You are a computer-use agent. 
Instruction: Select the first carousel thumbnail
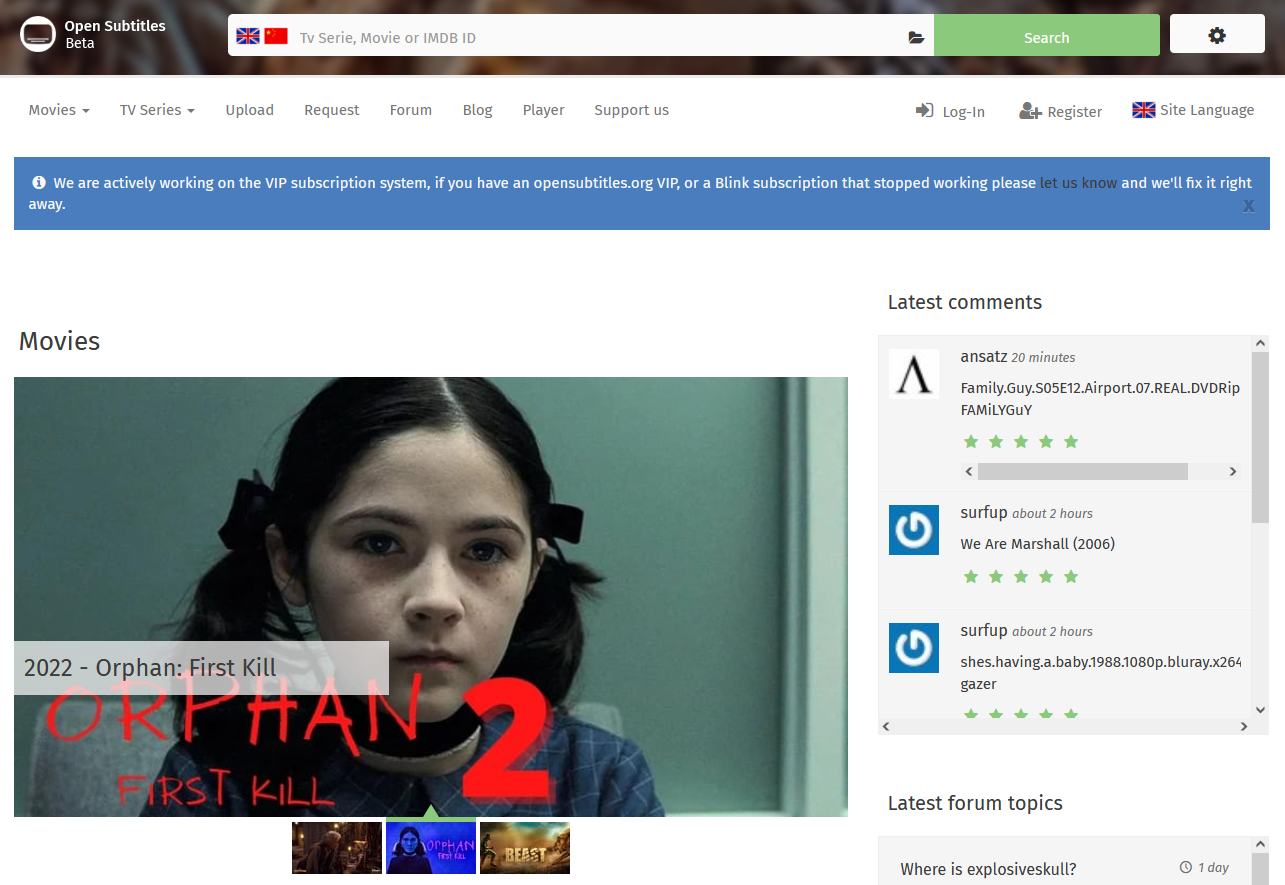337,848
